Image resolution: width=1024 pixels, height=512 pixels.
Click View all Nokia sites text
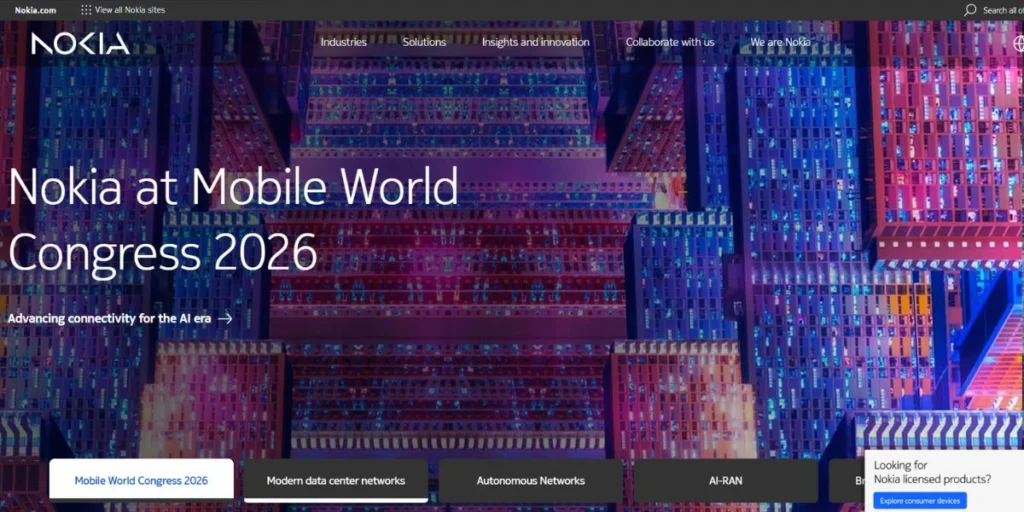(x=130, y=10)
